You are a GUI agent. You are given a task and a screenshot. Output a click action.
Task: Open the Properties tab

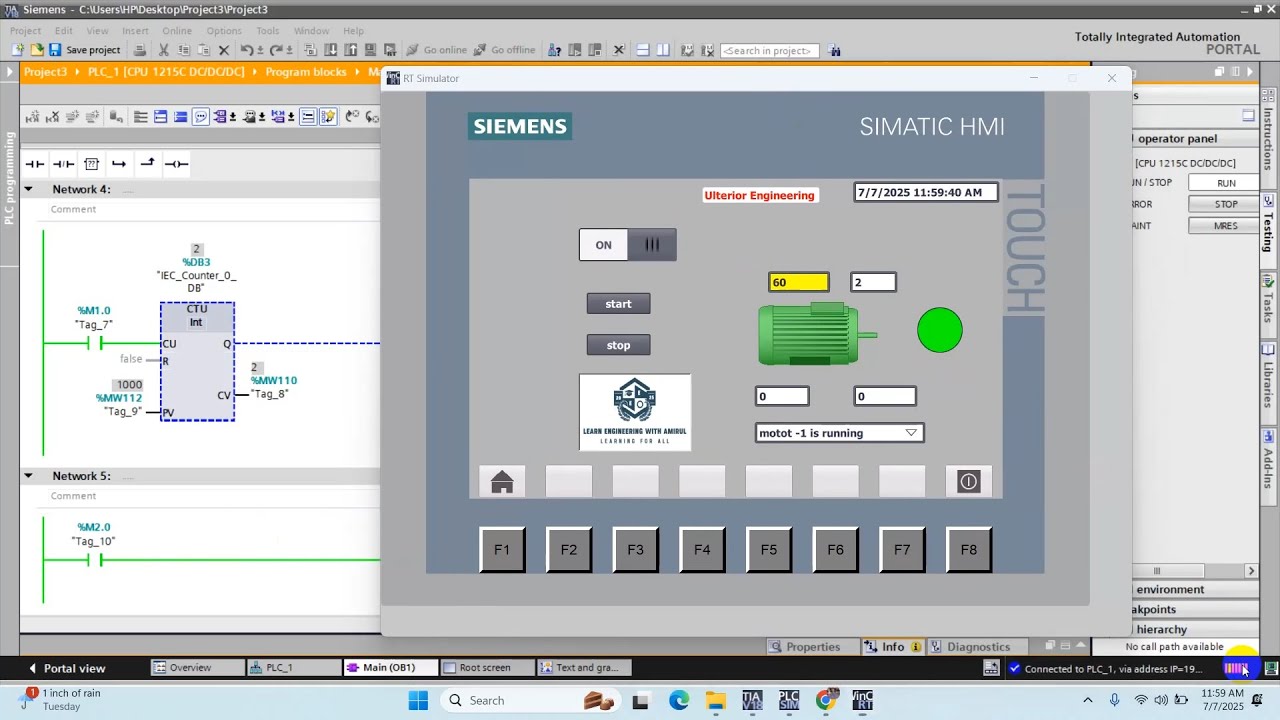tap(811, 647)
